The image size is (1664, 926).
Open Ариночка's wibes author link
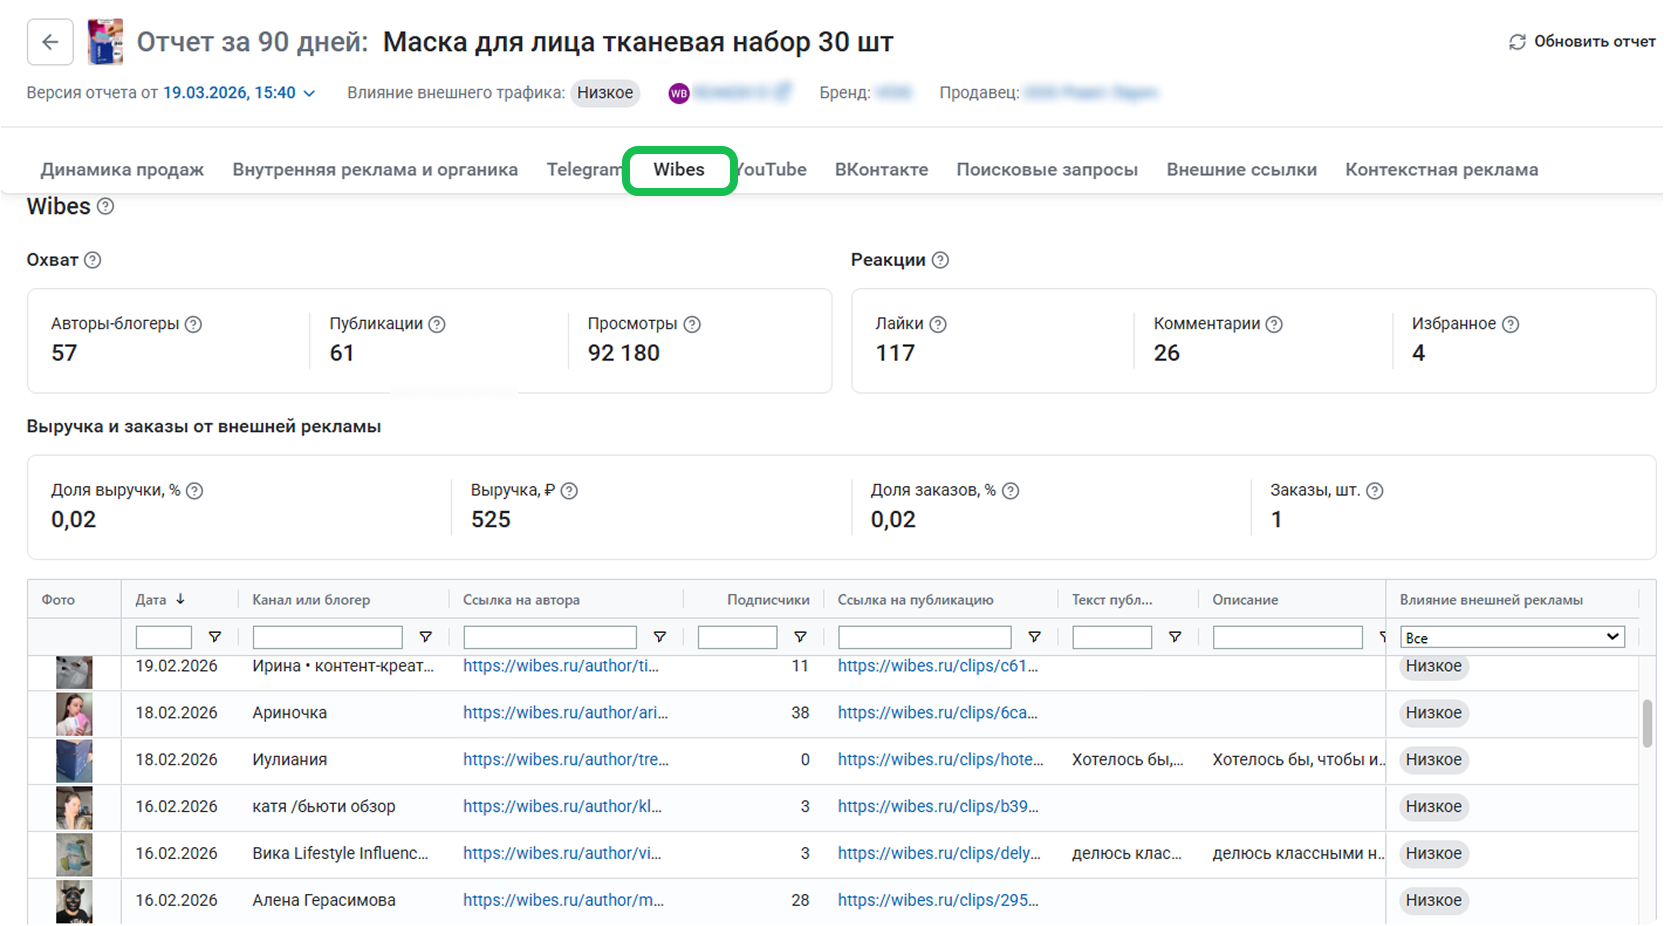click(x=565, y=713)
